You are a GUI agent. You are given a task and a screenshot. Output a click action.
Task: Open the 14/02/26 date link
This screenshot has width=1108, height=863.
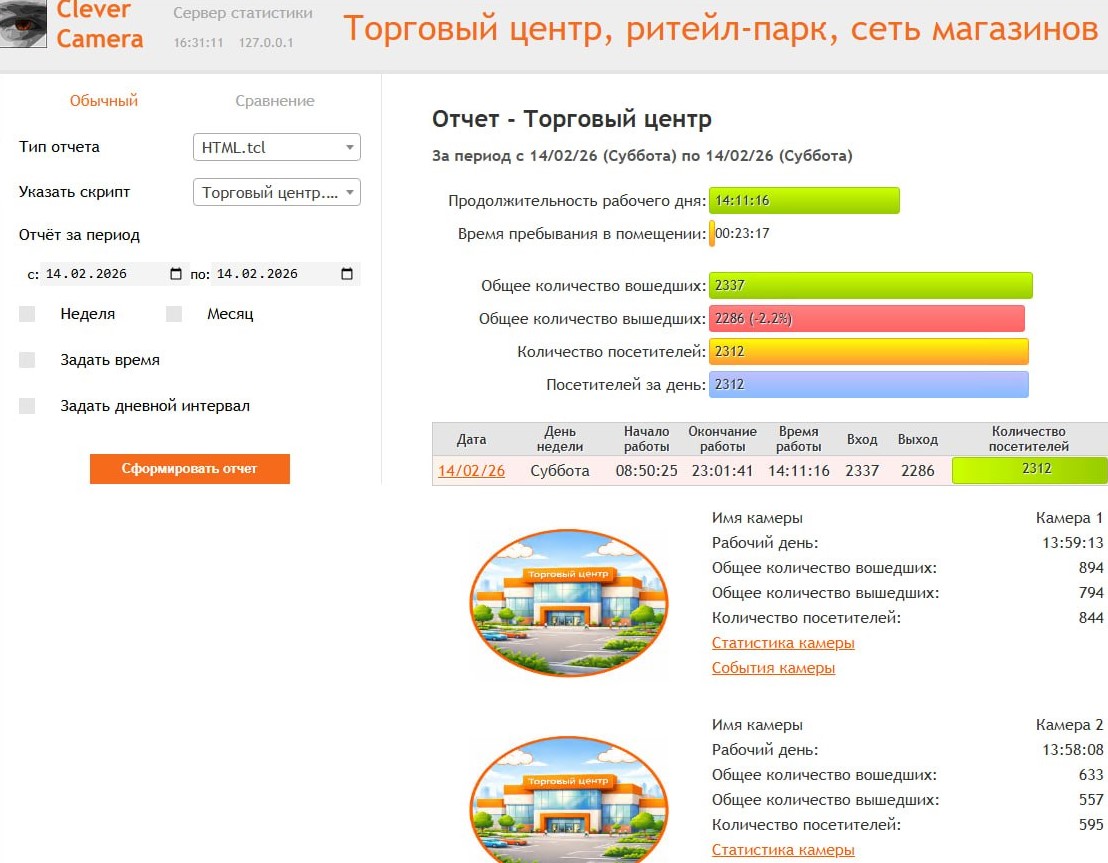[471, 471]
